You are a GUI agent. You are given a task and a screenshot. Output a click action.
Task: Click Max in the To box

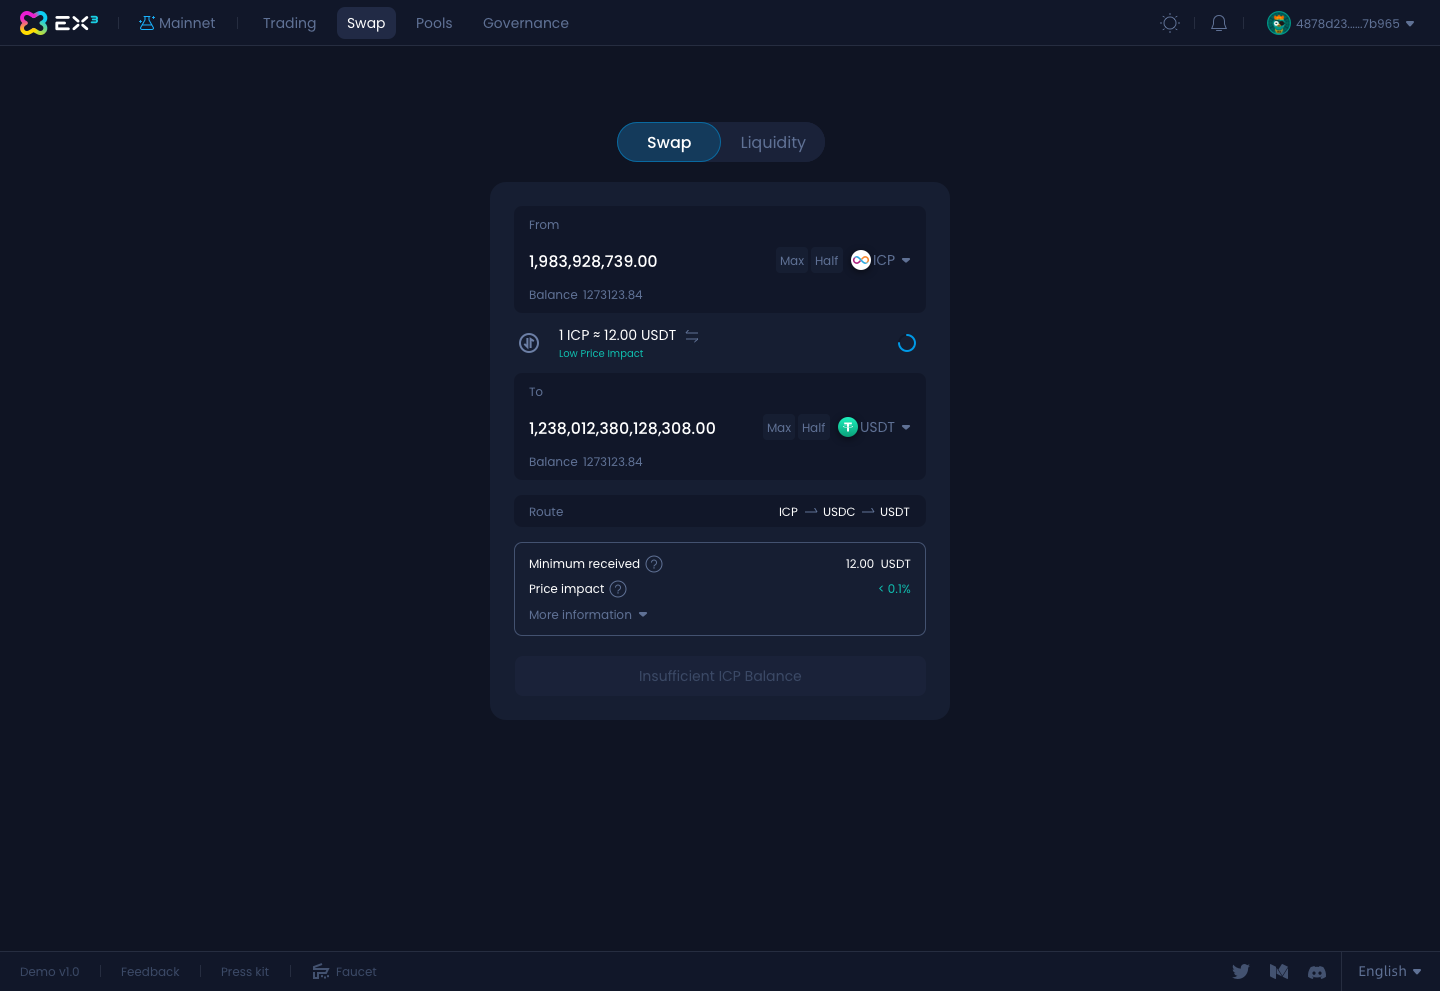[779, 428]
